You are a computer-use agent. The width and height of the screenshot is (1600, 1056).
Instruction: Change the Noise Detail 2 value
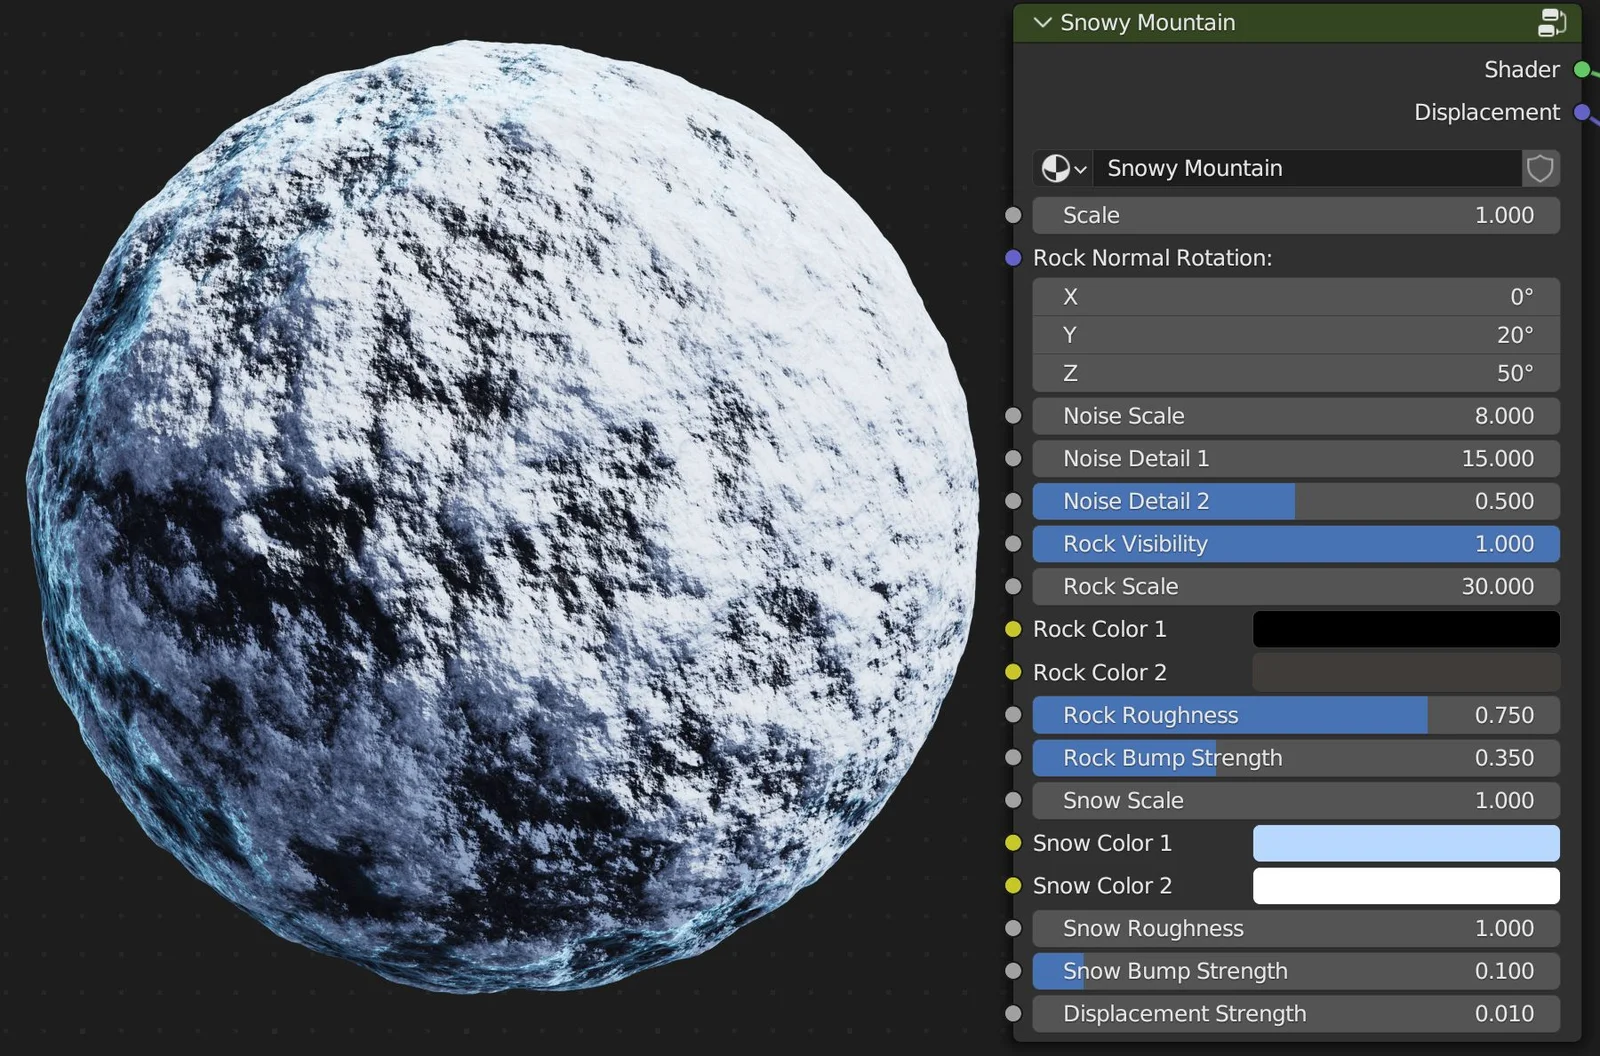coord(1295,500)
